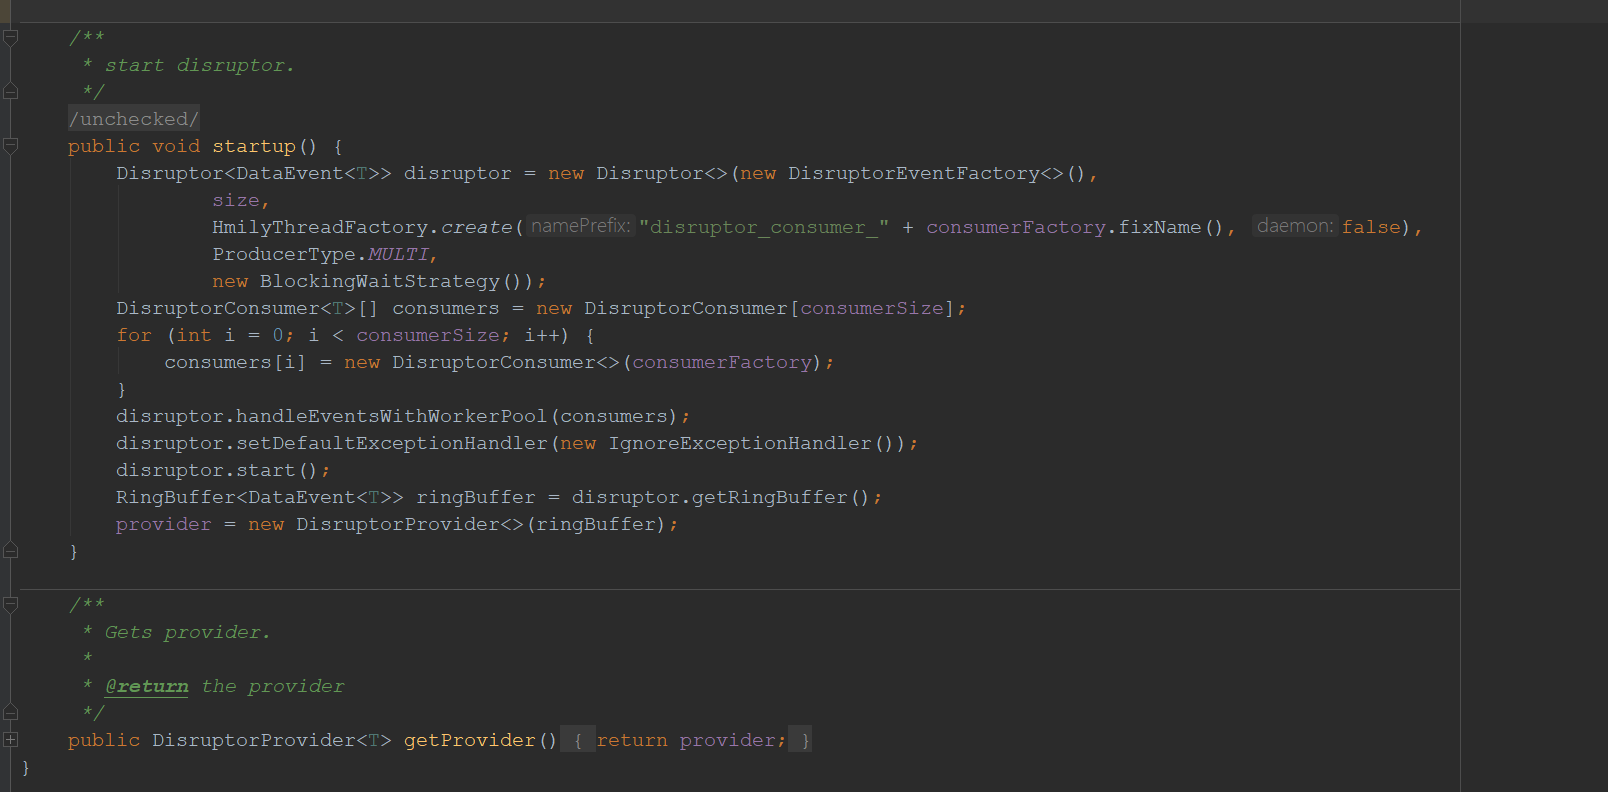
Task: Click the false literal after daemon hint
Action: point(1371,227)
